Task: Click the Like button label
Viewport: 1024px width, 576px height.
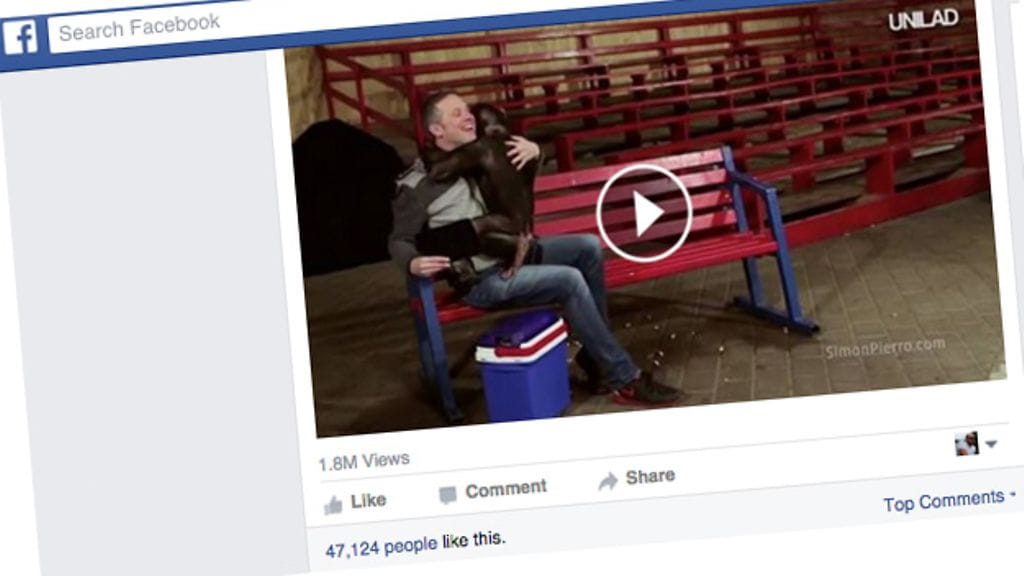Action: tap(368, 501)
